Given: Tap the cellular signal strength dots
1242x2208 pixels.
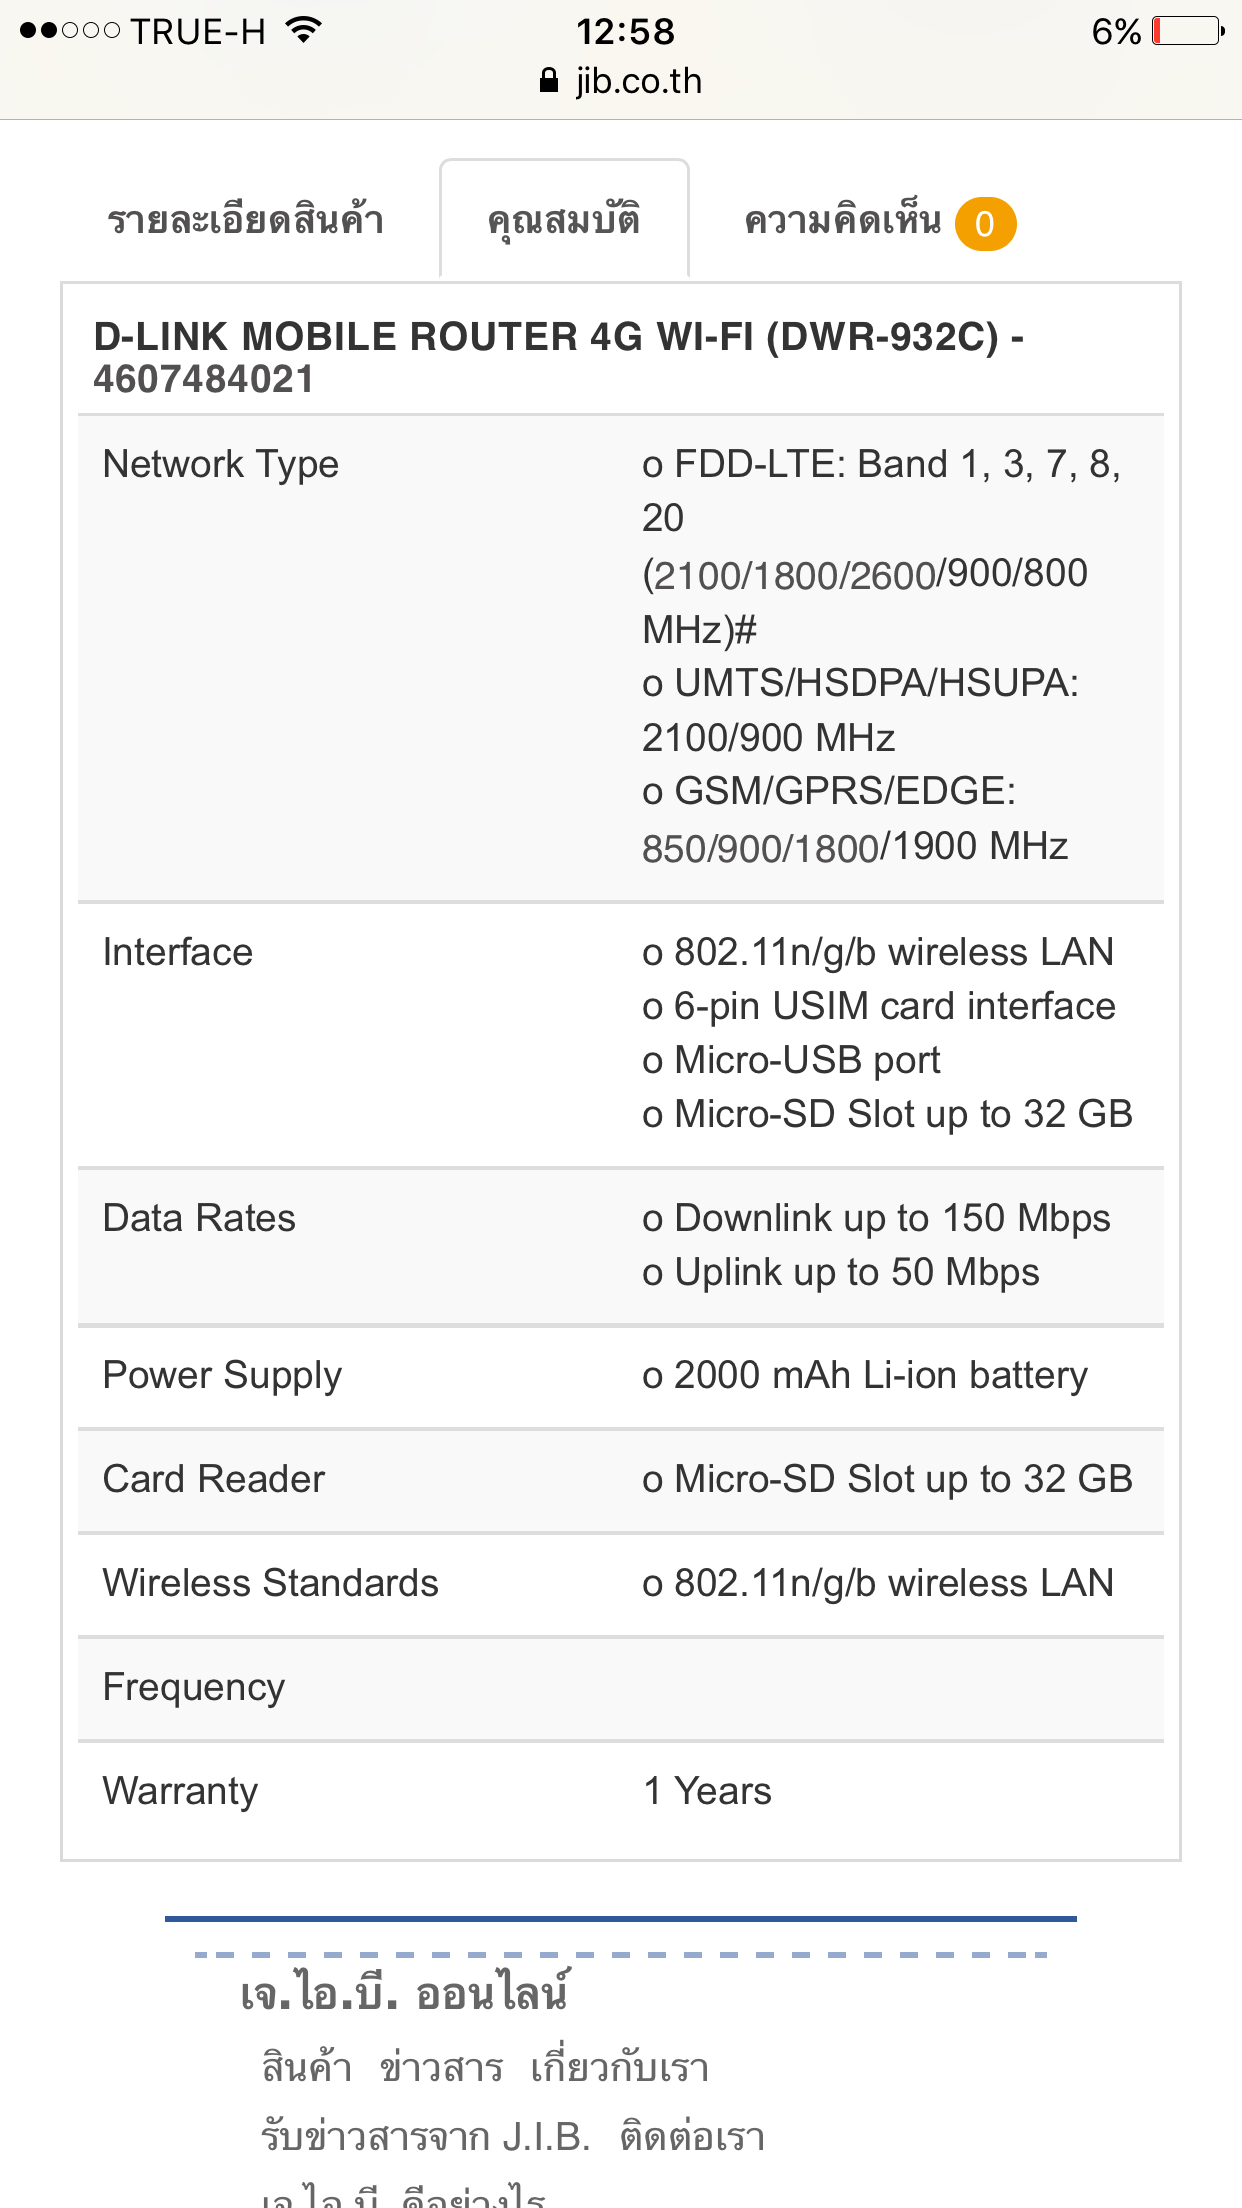Looking at the screenshot, I should point(70,31).
